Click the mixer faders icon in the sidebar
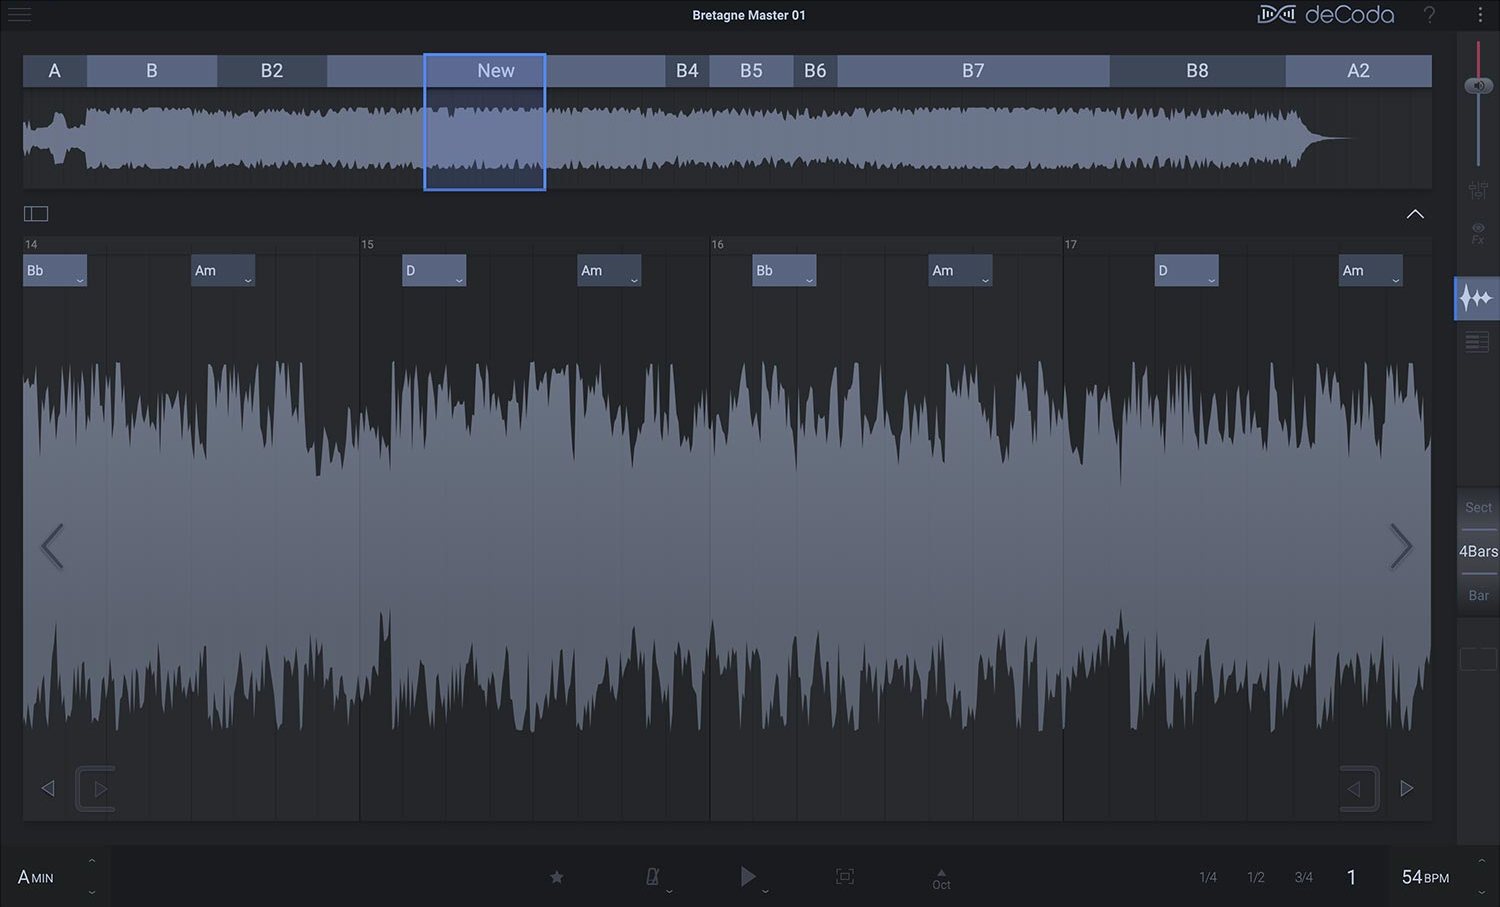This screenshot has height=907, width=1500. point(1478,190)
